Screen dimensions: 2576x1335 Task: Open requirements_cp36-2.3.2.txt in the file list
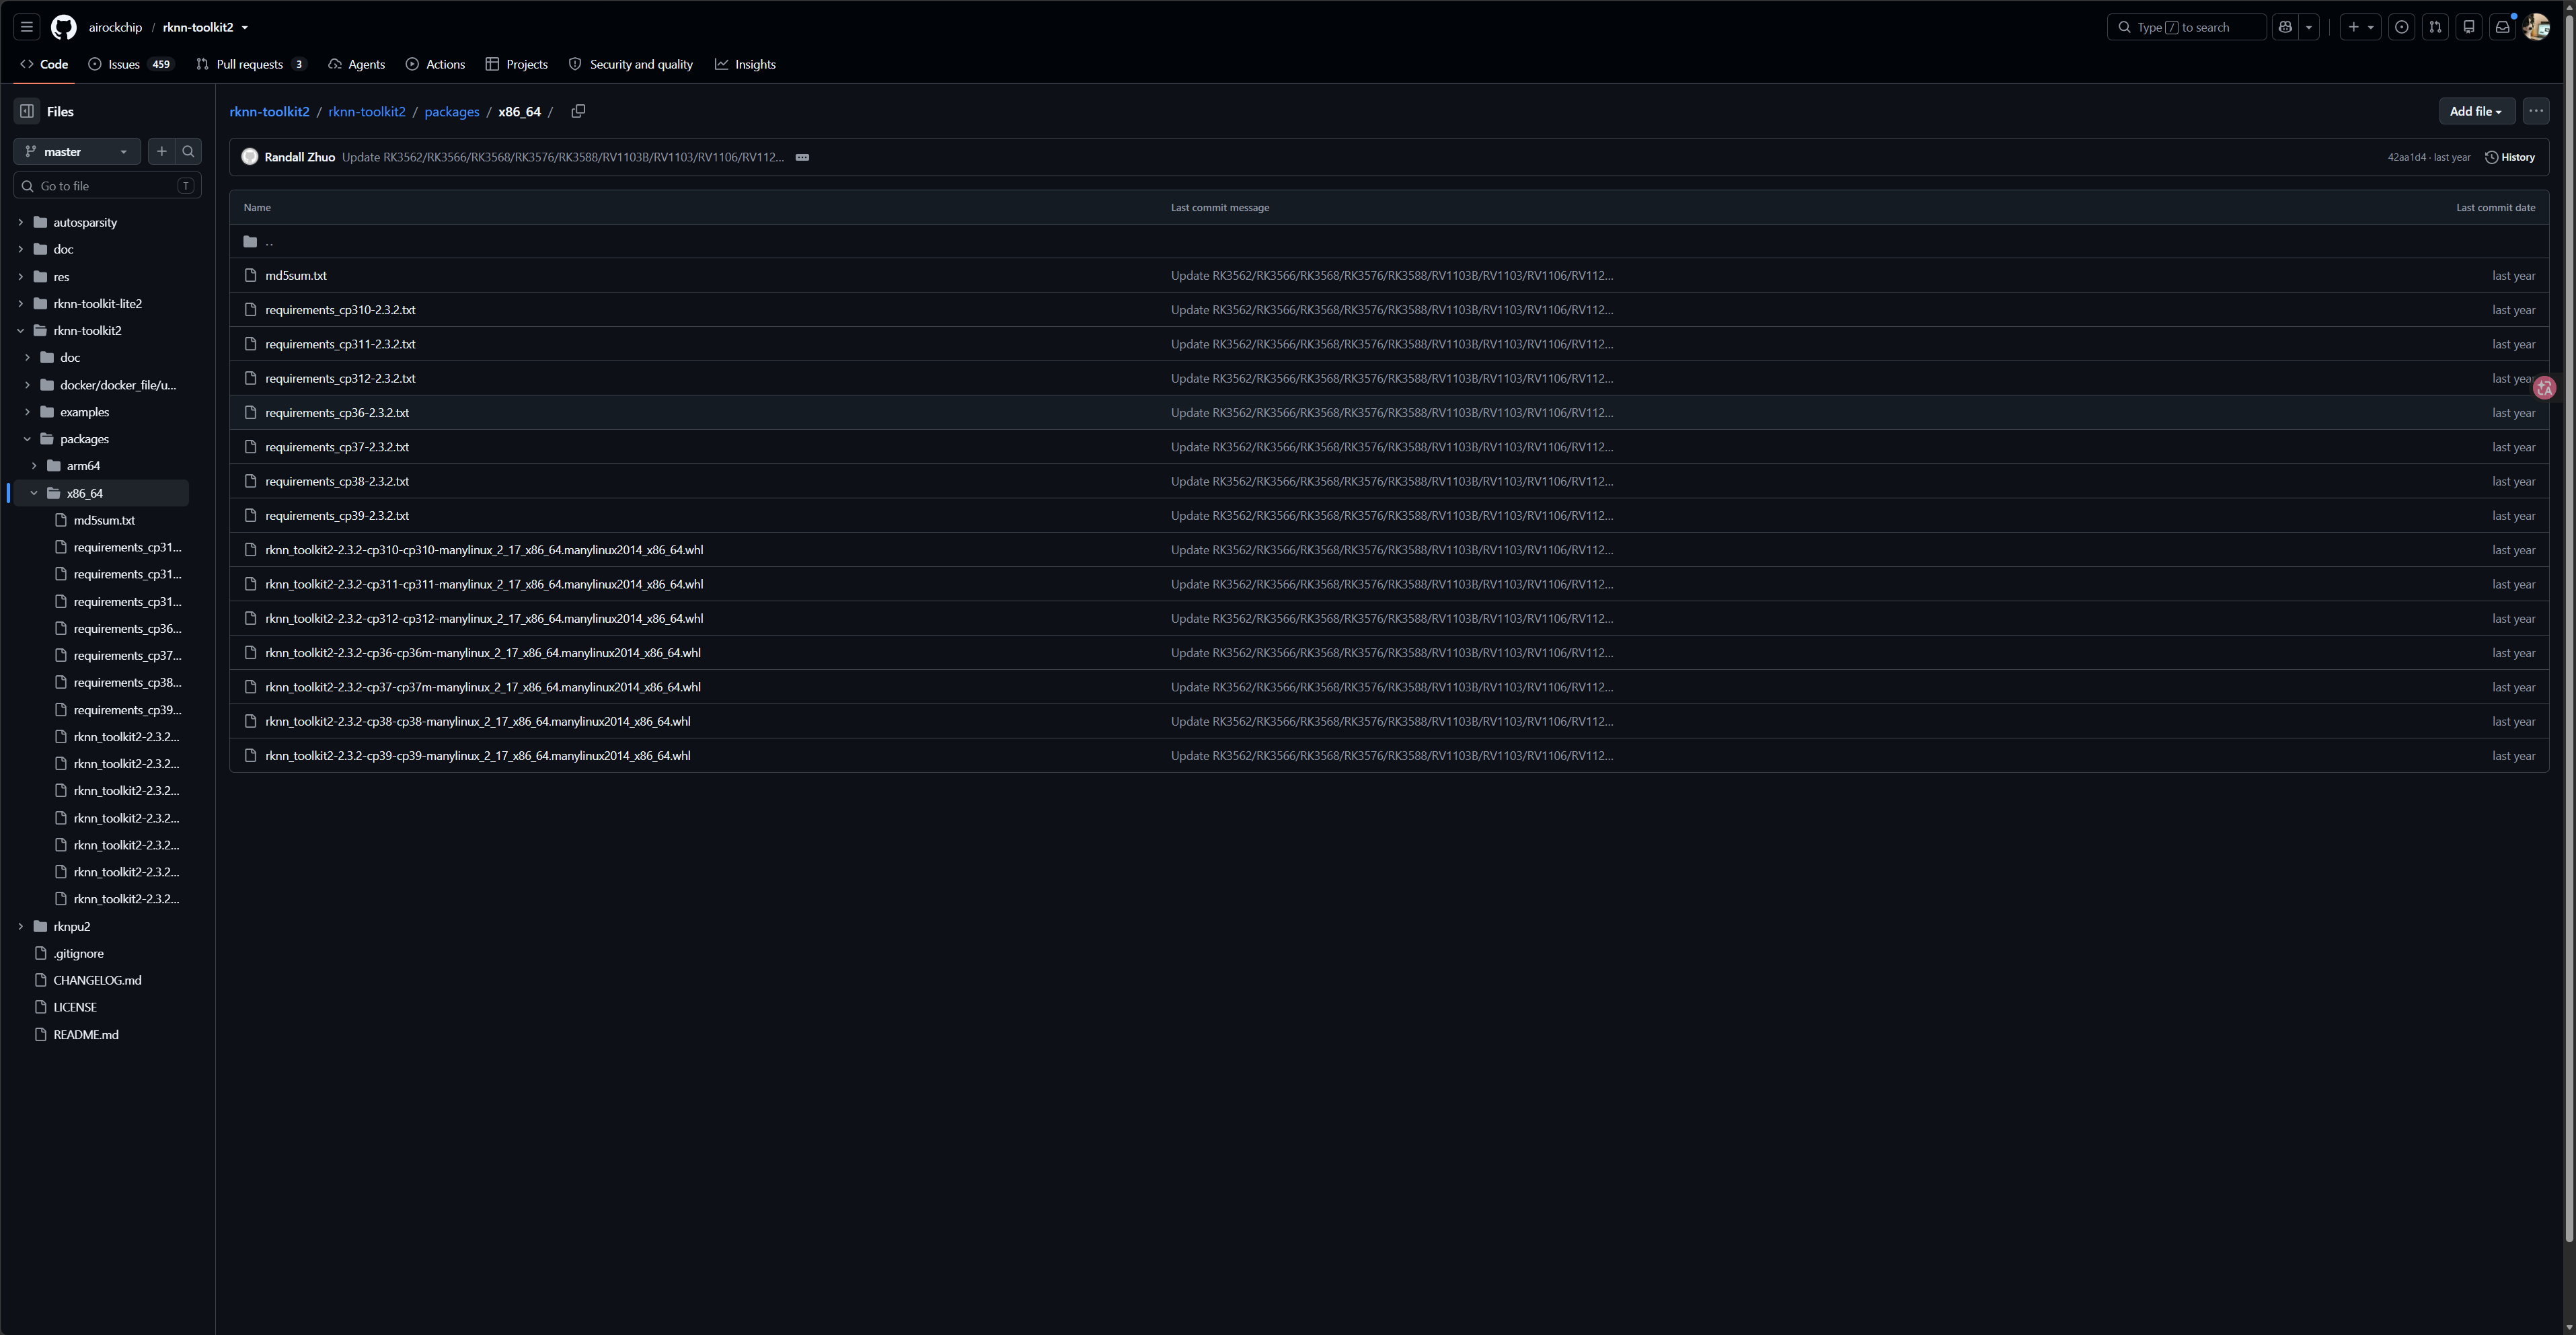point(337,413)
